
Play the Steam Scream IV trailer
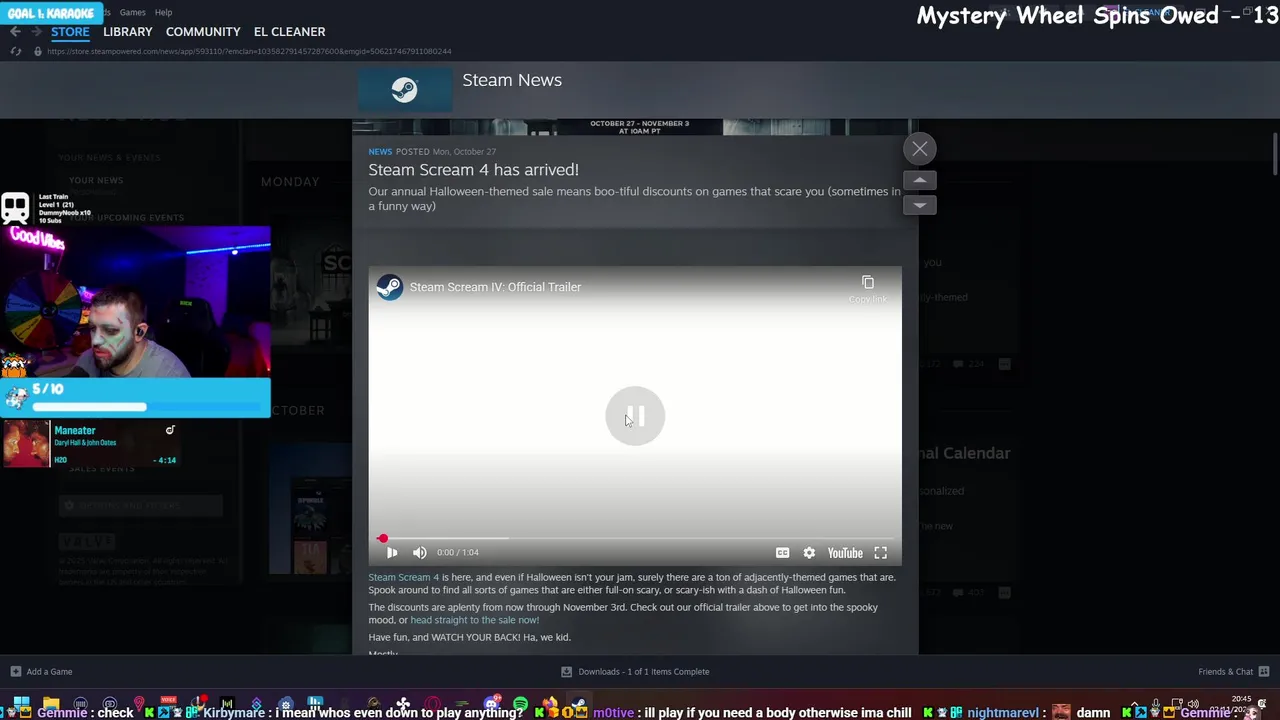pos(392,553)
